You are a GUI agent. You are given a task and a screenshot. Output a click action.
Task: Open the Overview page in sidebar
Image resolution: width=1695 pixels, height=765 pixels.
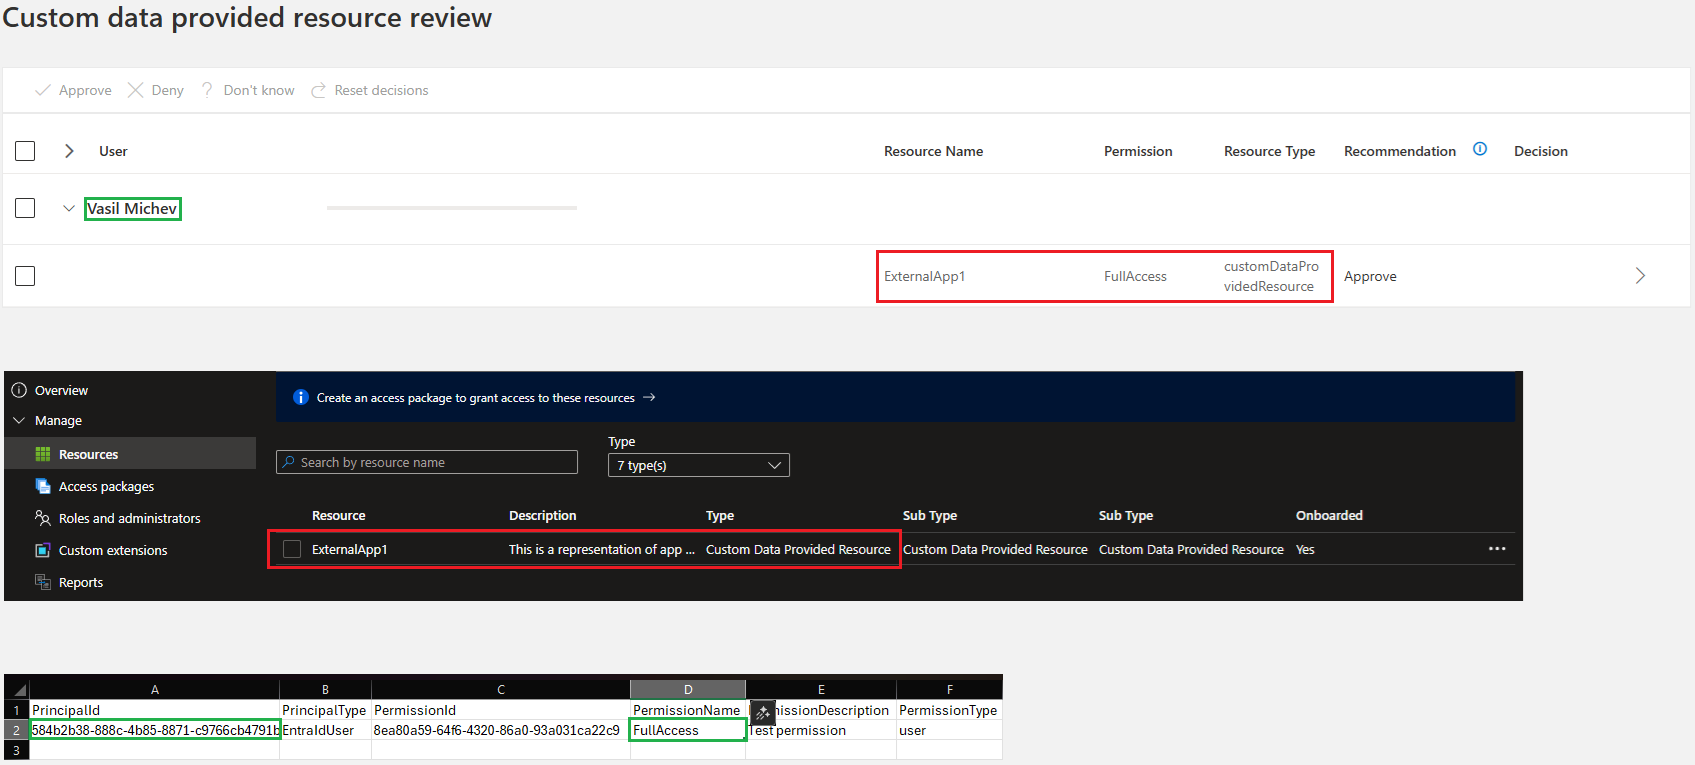coord(61,390)
